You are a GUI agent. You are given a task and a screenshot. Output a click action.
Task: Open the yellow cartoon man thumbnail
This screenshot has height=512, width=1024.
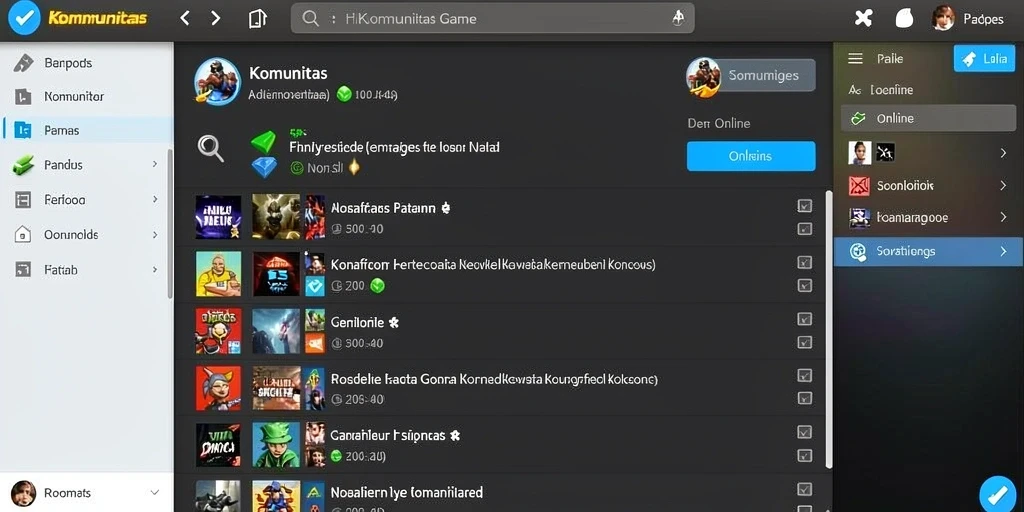pyautogui.click(x=218, y=274)
